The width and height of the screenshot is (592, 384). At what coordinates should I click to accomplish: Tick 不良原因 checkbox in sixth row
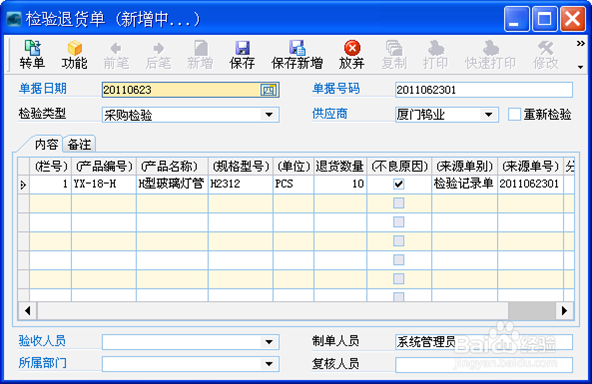coord(399,279)
